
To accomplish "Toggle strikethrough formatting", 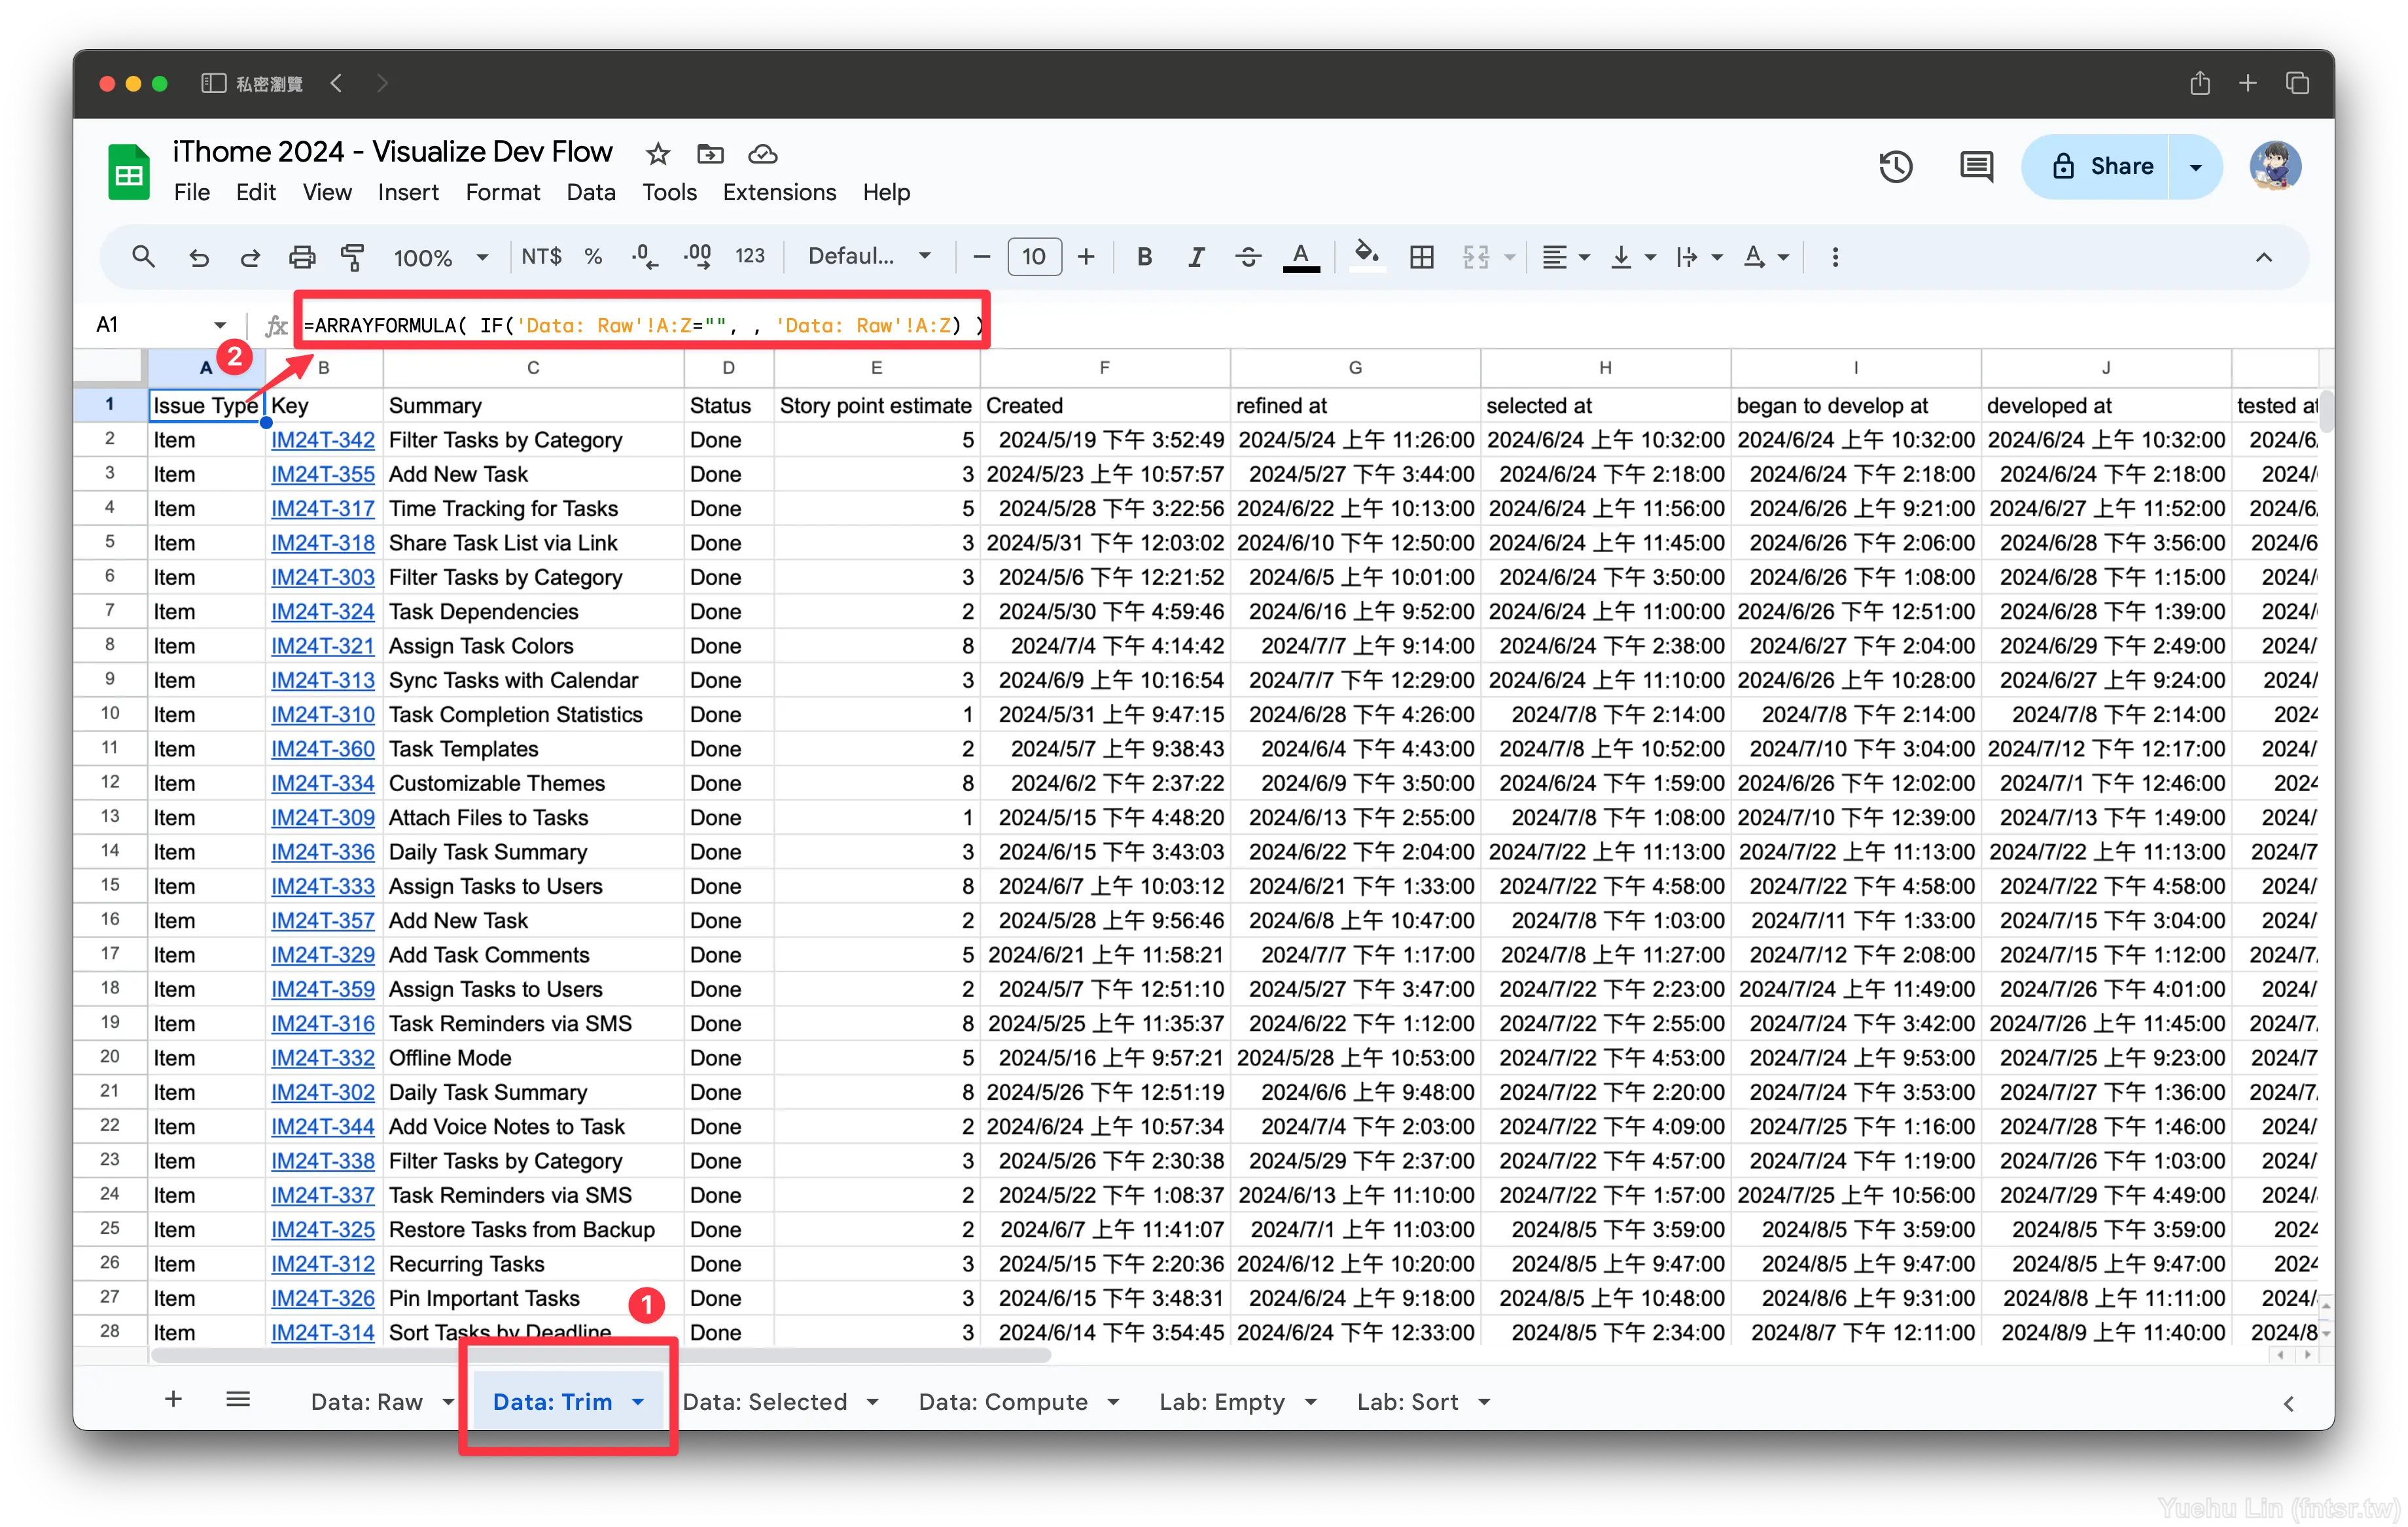I will pos(1248,257).
